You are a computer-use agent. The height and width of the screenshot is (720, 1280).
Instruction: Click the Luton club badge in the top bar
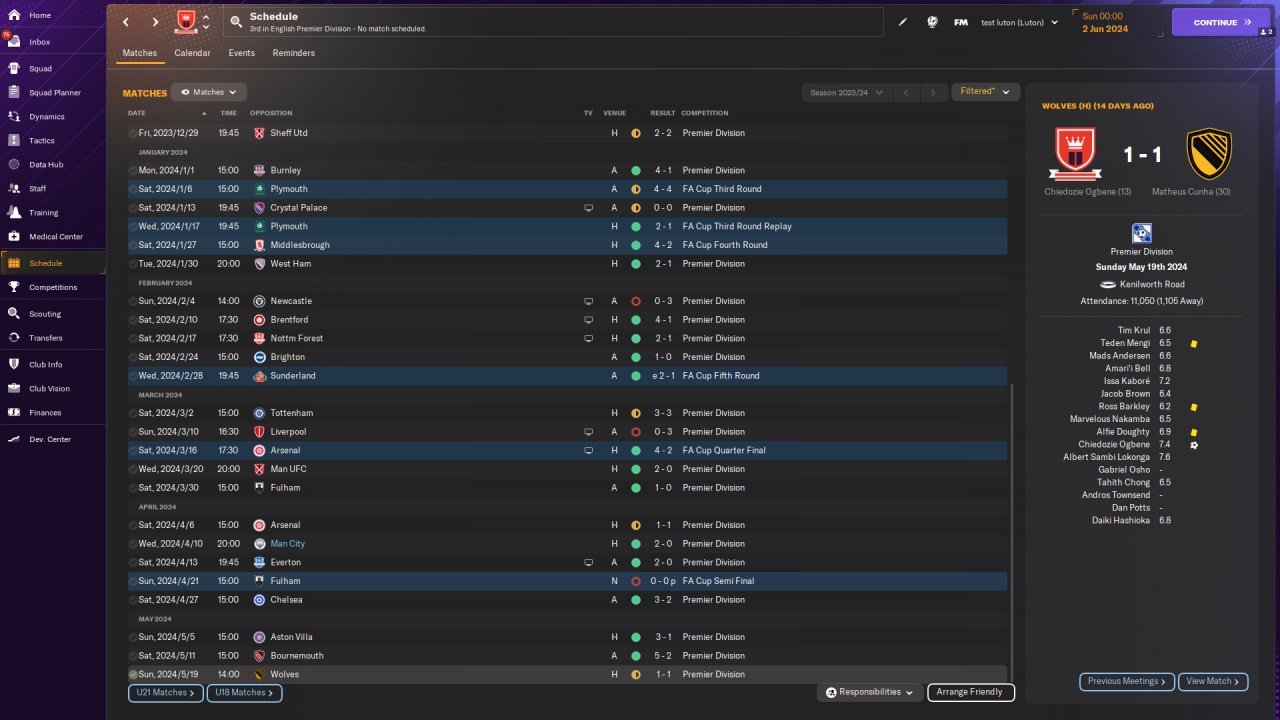pos(185,21)
